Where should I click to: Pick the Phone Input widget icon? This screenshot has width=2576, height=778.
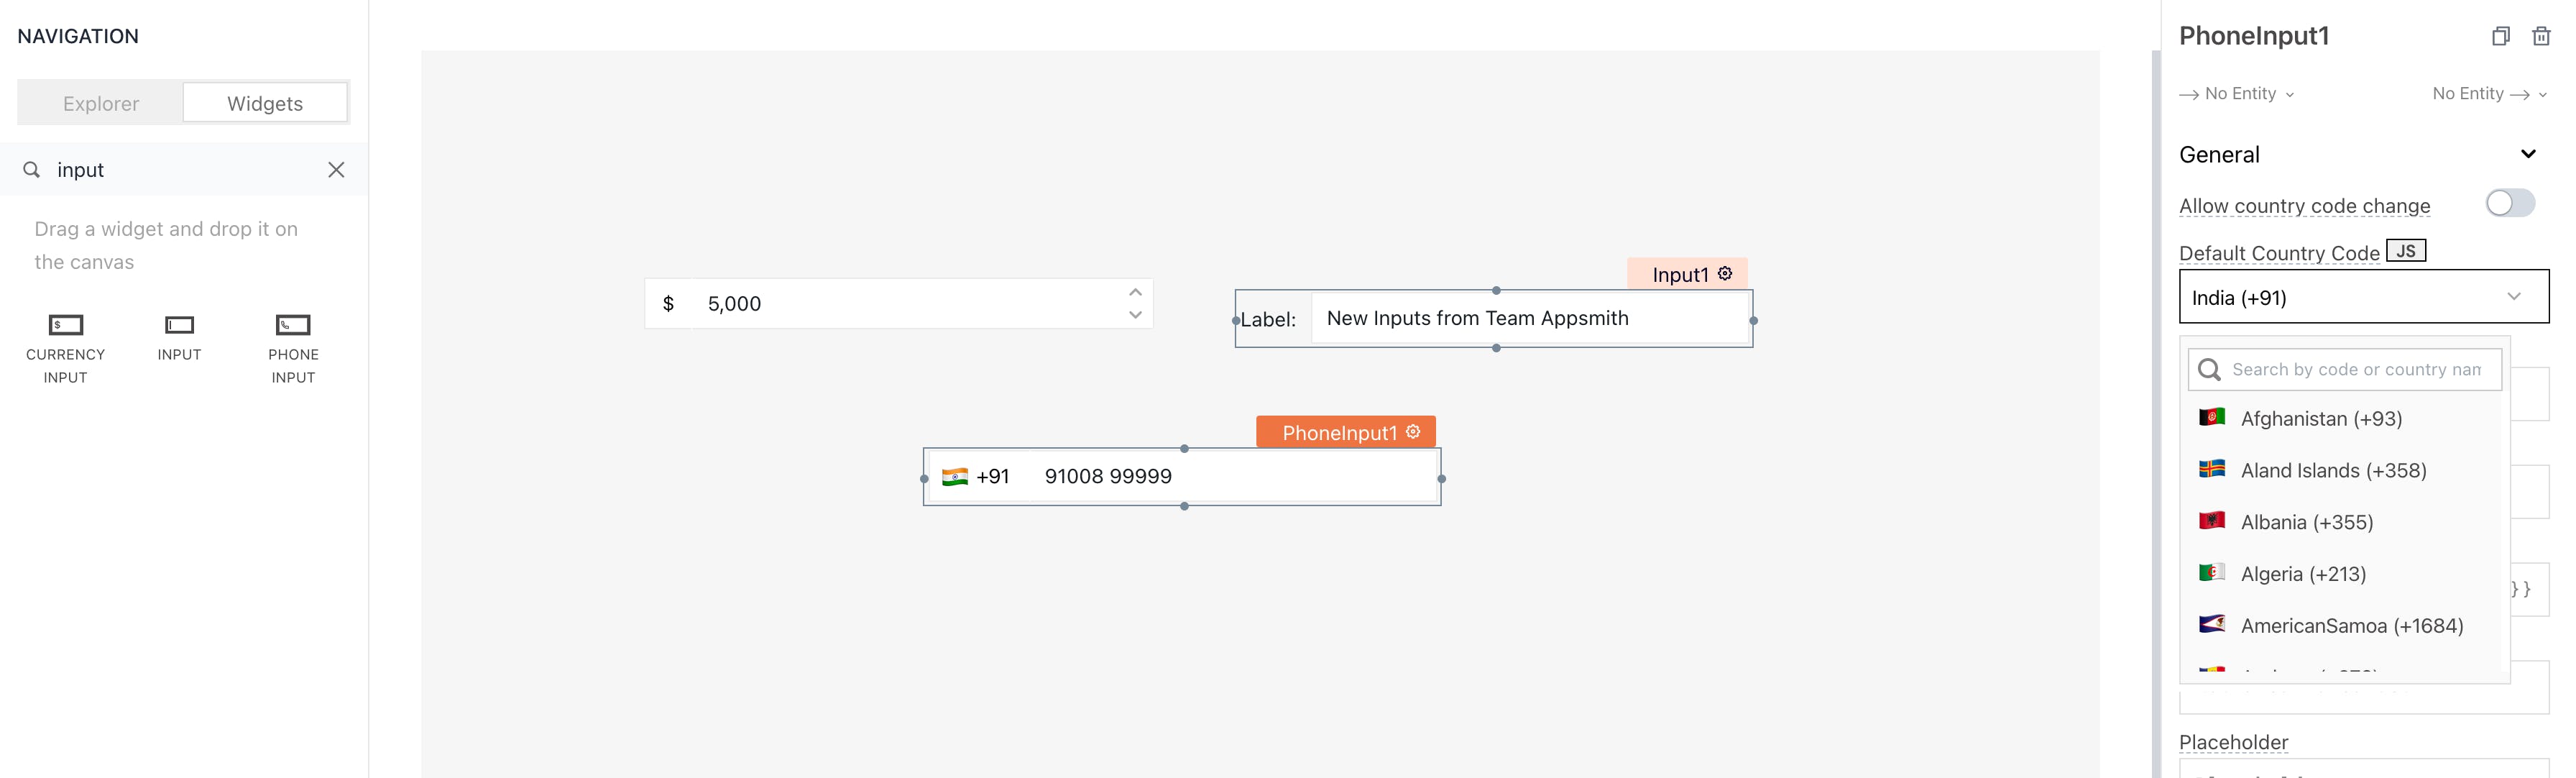[293, 325]
